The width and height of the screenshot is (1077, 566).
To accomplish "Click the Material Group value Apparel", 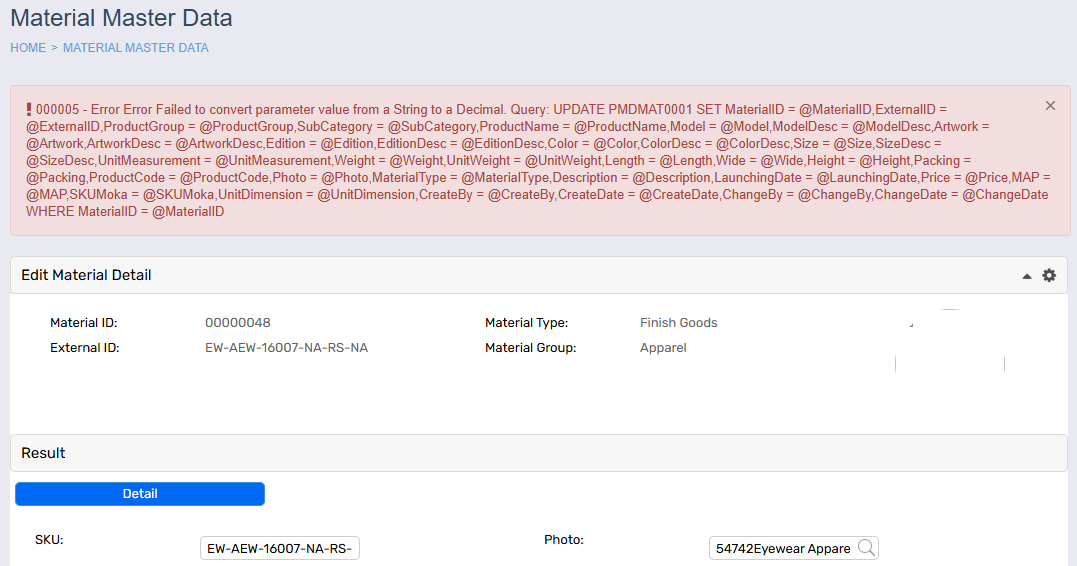I will point(664,348).
